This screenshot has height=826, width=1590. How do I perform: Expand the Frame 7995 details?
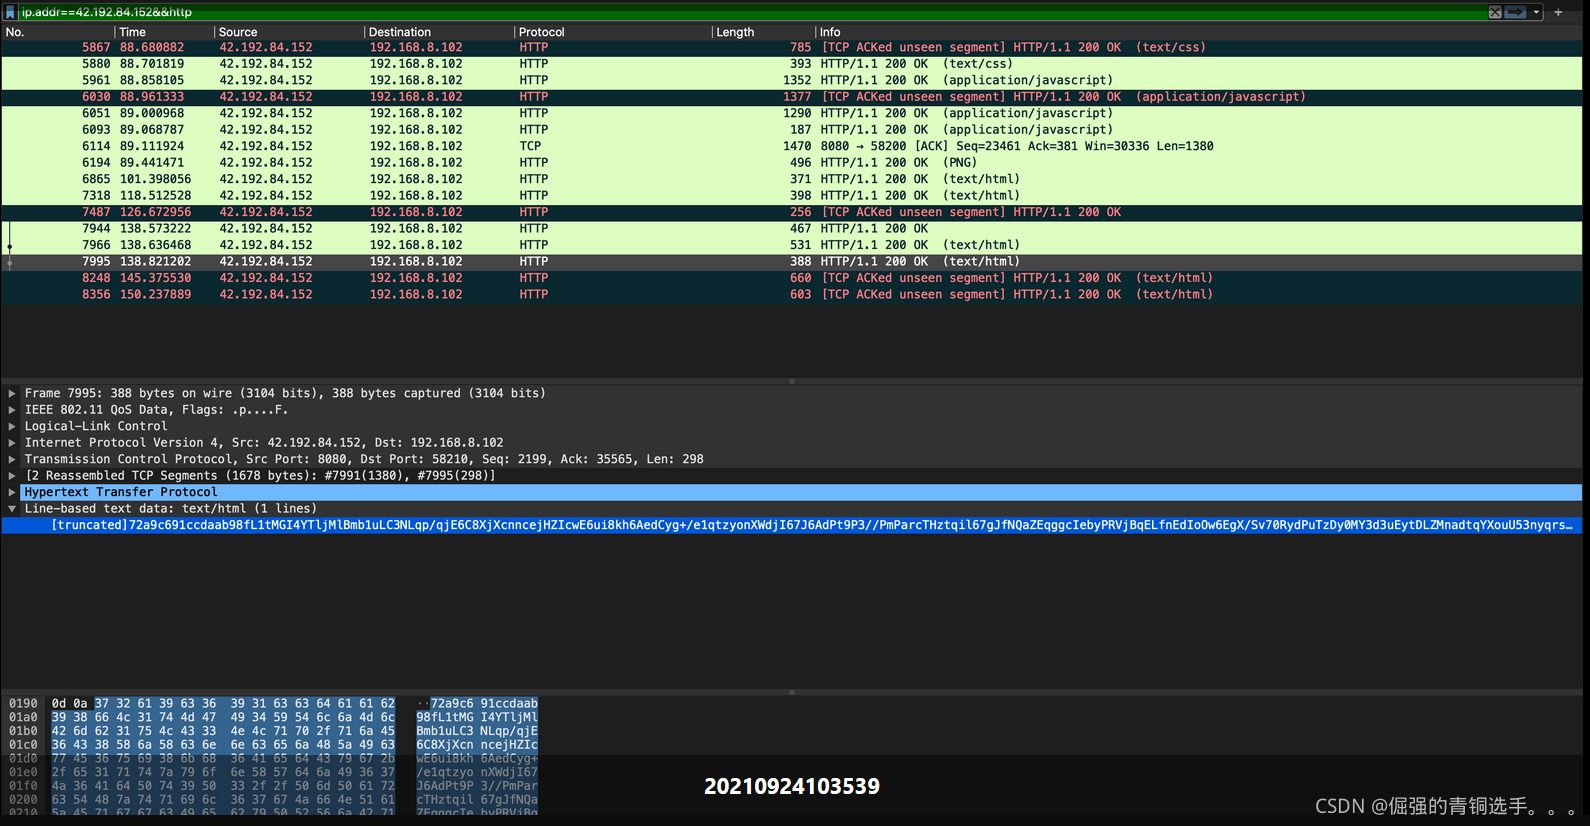(12, 393)
